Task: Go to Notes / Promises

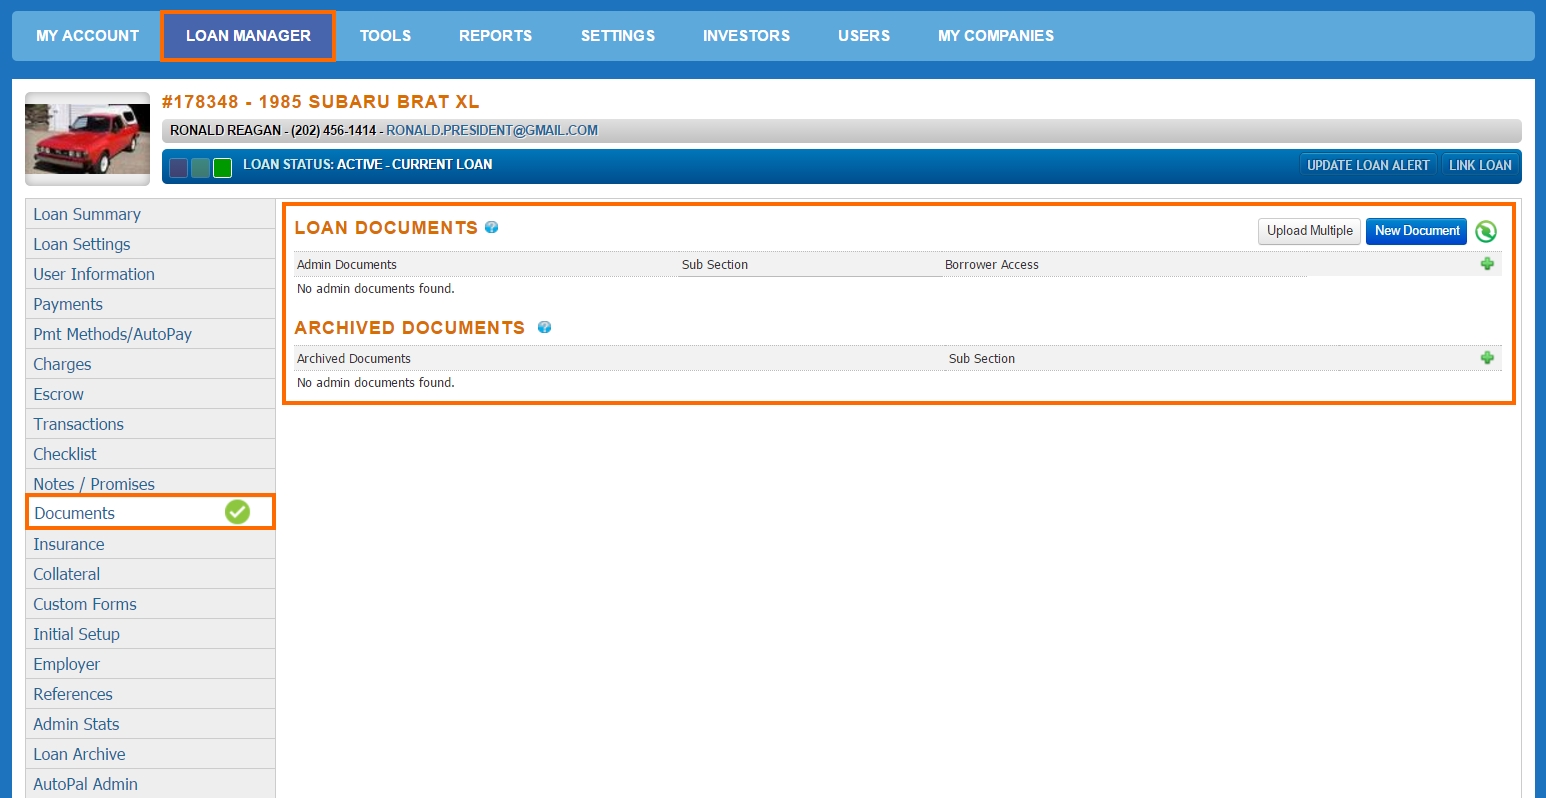Action: (150, 482)
